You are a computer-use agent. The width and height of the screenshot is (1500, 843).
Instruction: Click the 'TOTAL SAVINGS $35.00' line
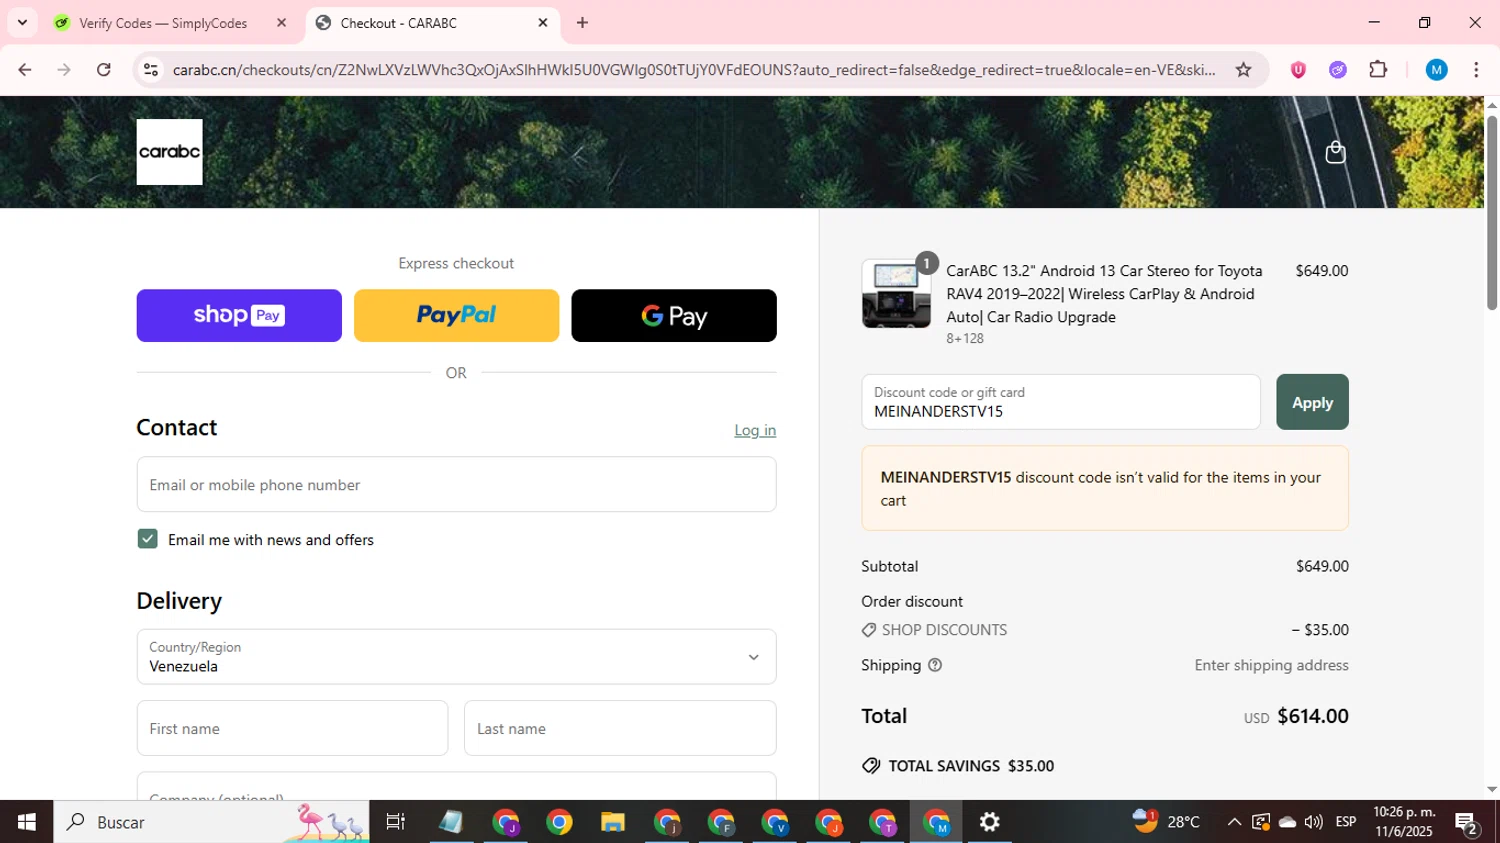(958, 766)
